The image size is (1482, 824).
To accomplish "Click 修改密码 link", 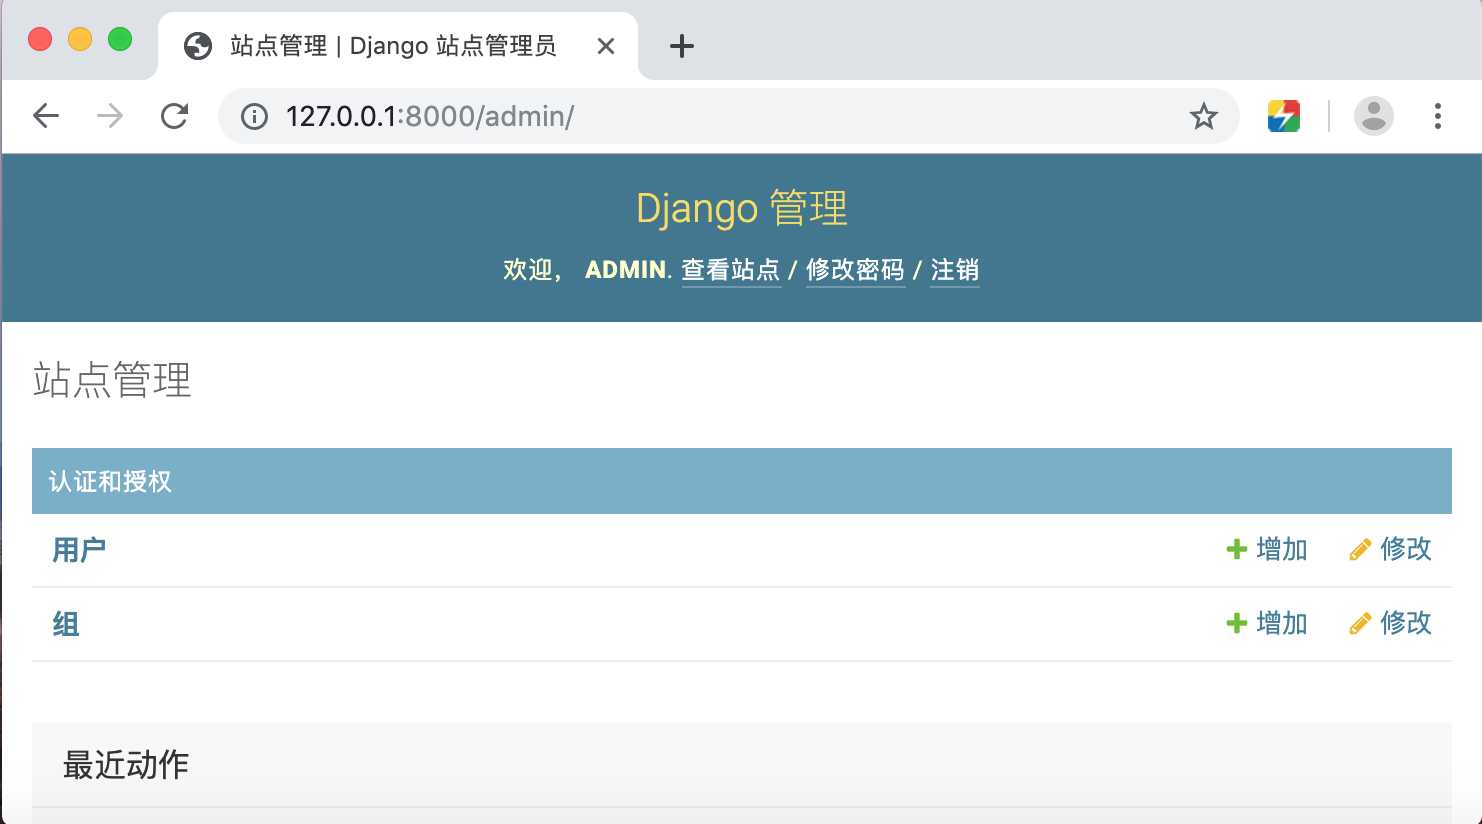I will 855,270.
